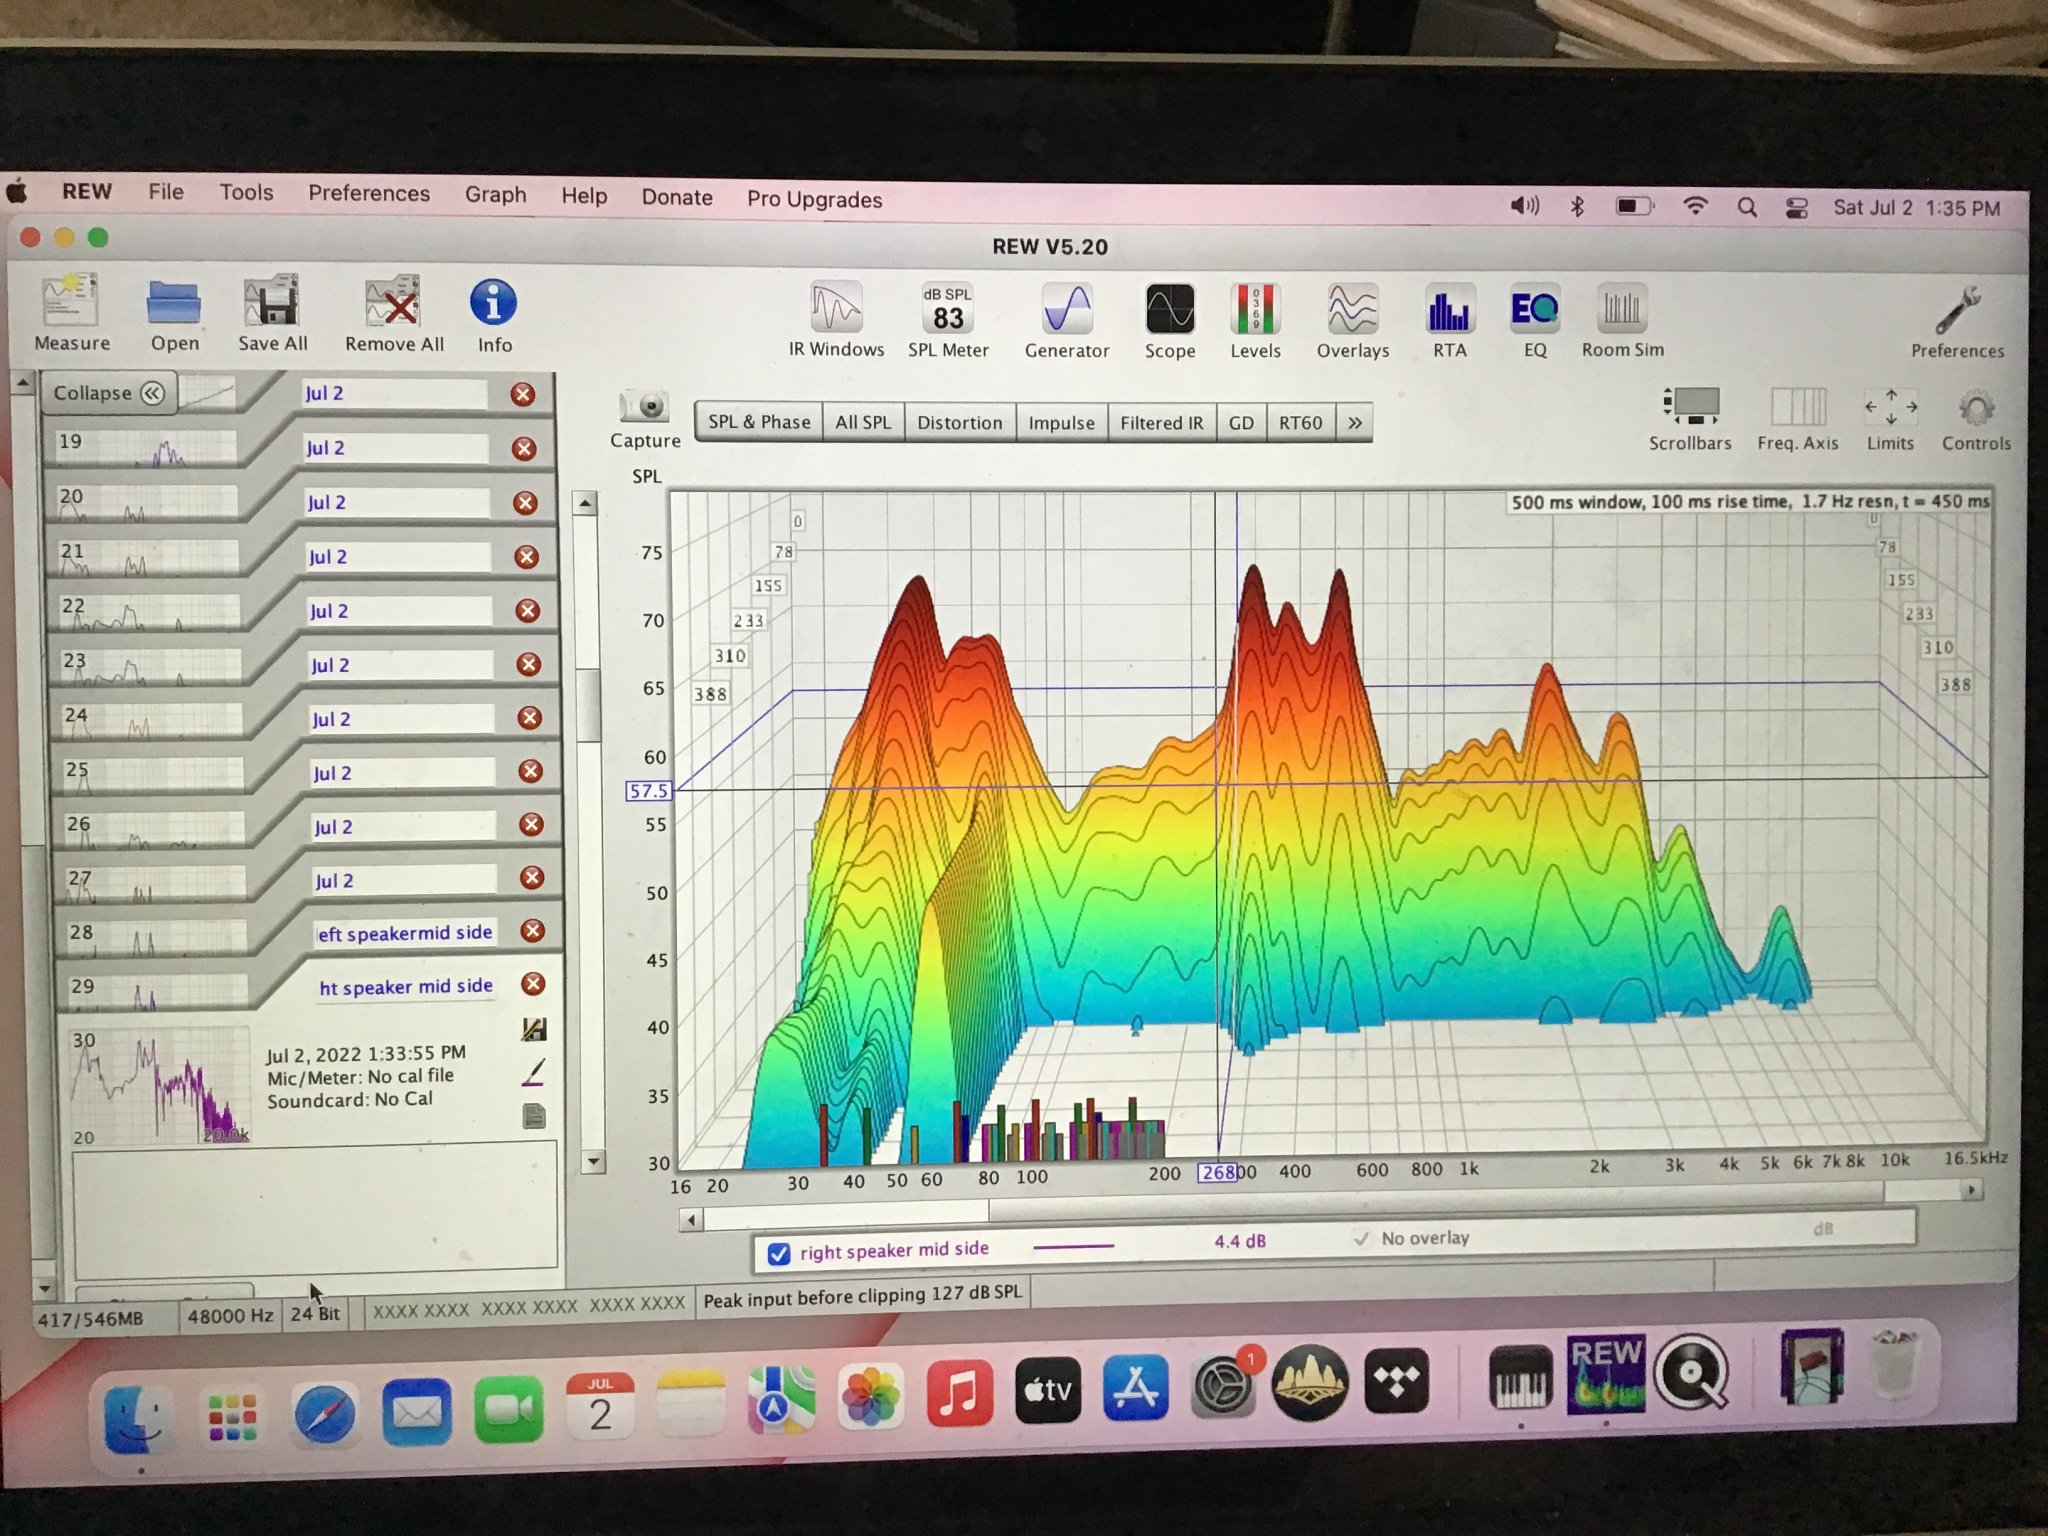Click notes page icon of measurement 30

tap(534, 1116)
